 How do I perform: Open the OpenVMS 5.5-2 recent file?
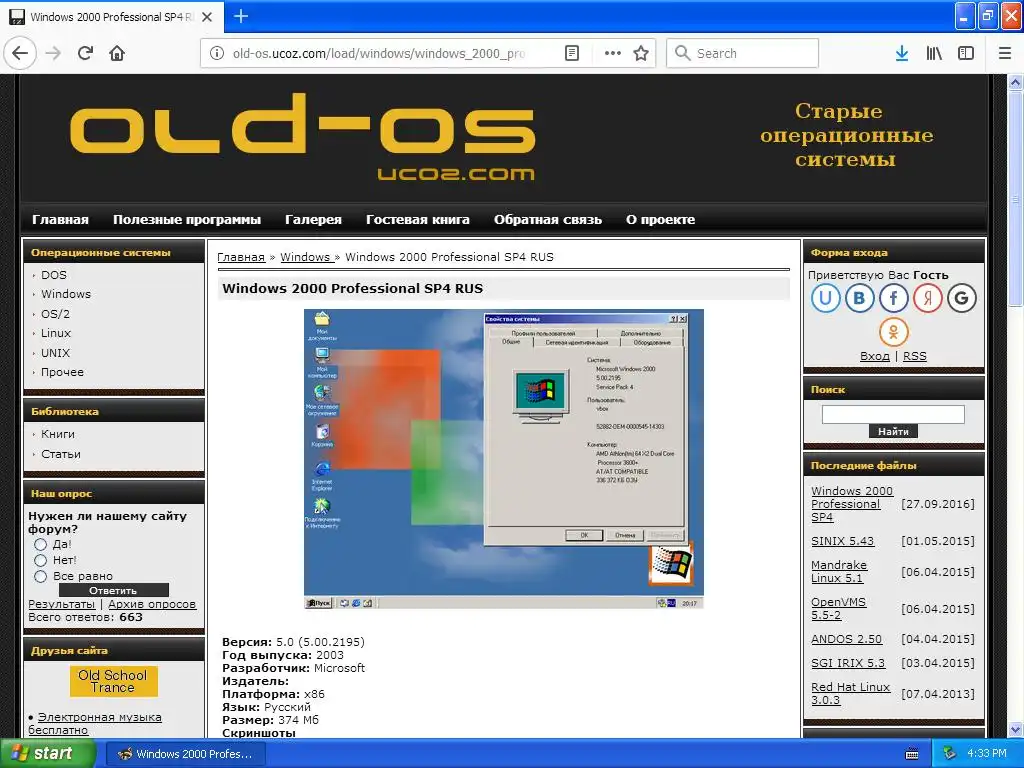click(839, 609)
